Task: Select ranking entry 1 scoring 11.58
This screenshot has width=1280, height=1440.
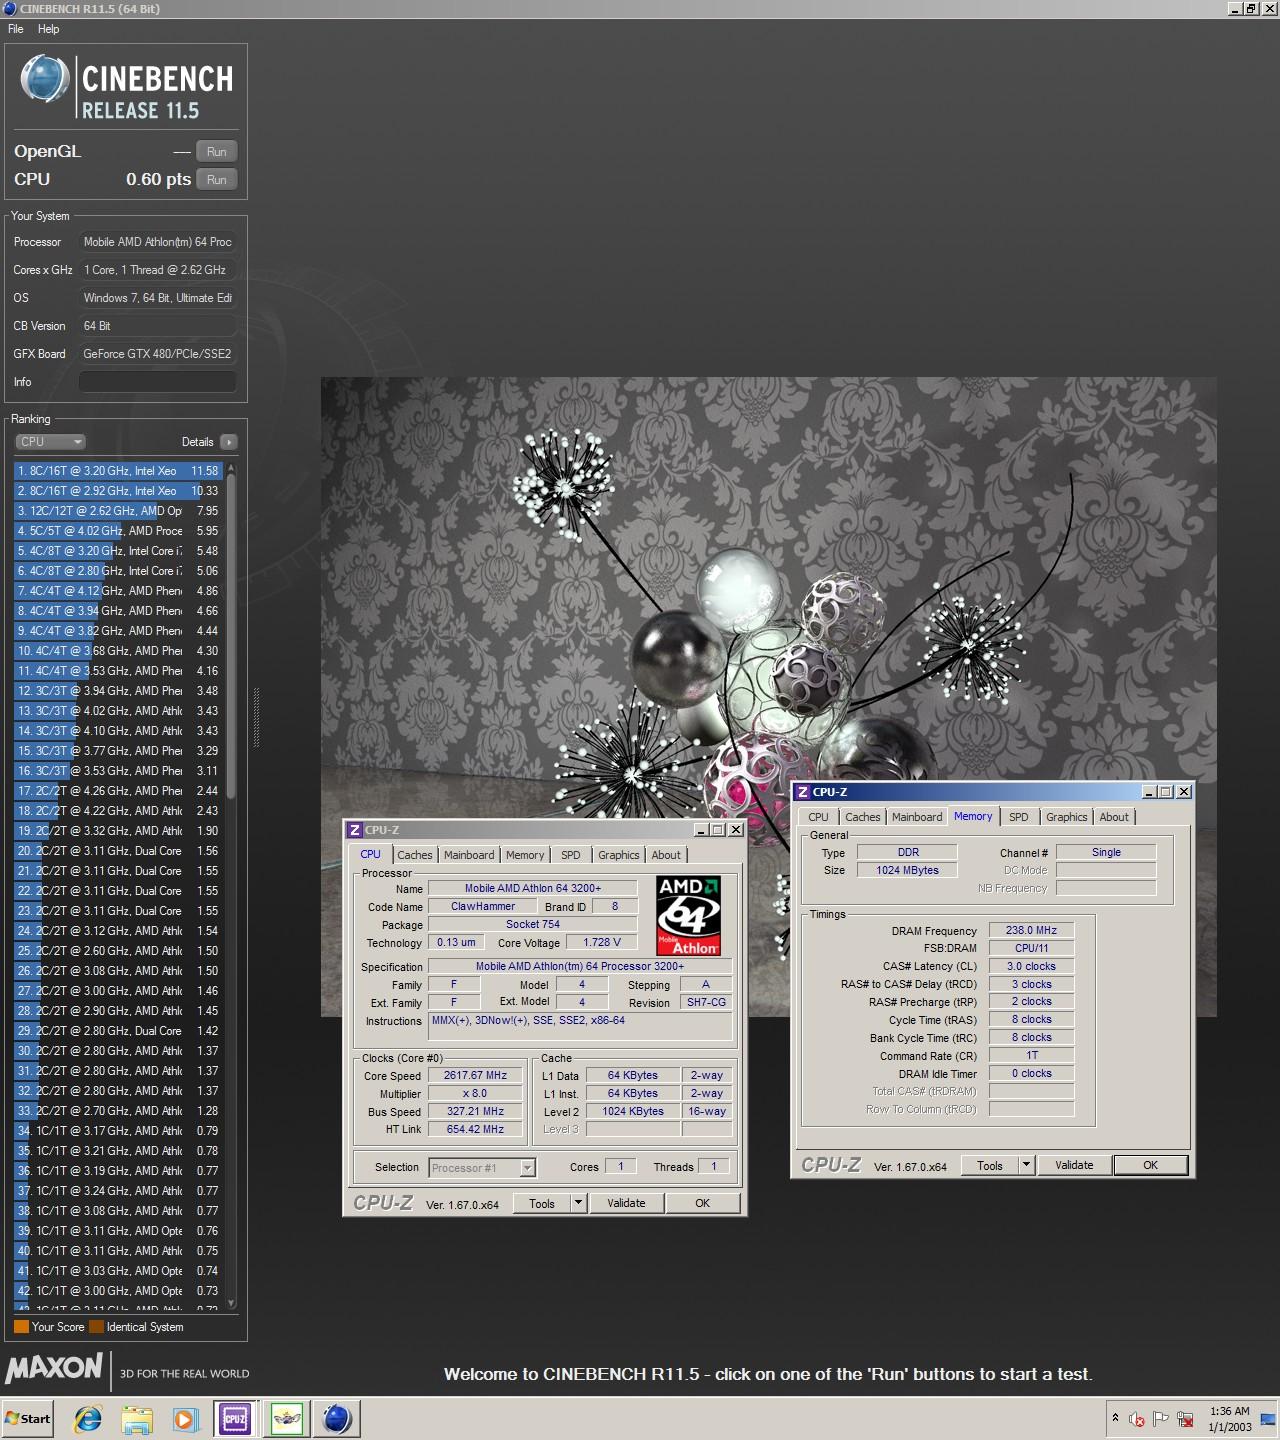Action: (x=118, y=470)
